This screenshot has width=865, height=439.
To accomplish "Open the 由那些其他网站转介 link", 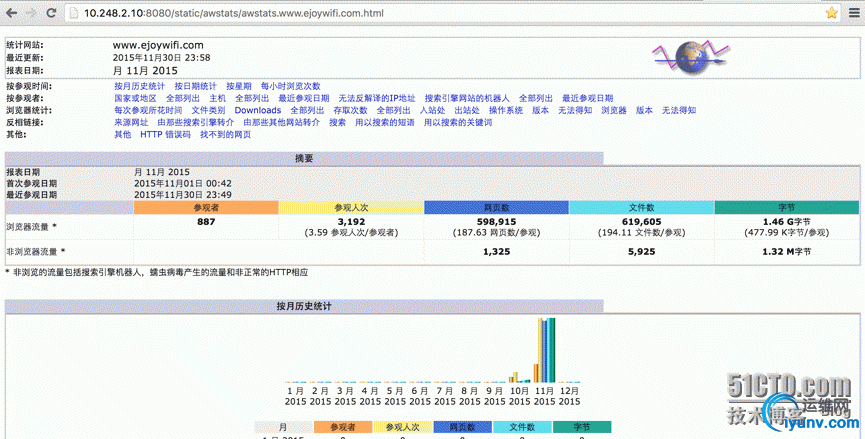I will (x=282, y=122).
